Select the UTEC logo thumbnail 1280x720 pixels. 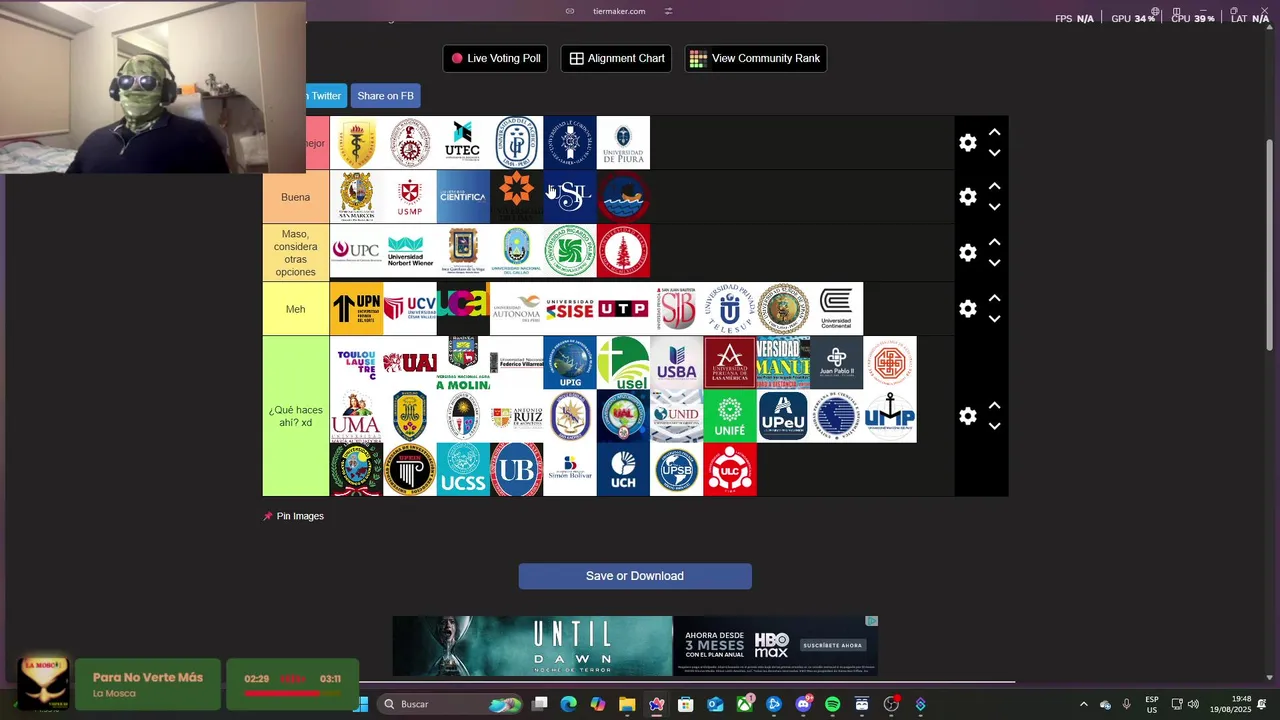(463, 143)
